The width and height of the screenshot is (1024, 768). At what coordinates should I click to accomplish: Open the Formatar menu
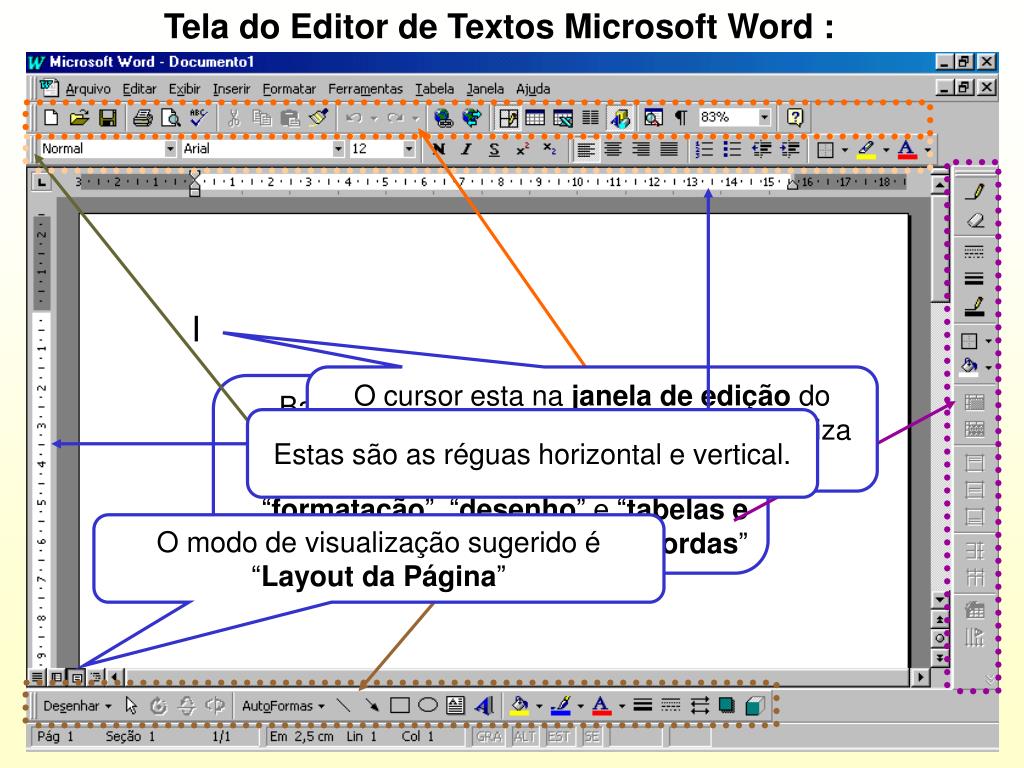[289, 89]
